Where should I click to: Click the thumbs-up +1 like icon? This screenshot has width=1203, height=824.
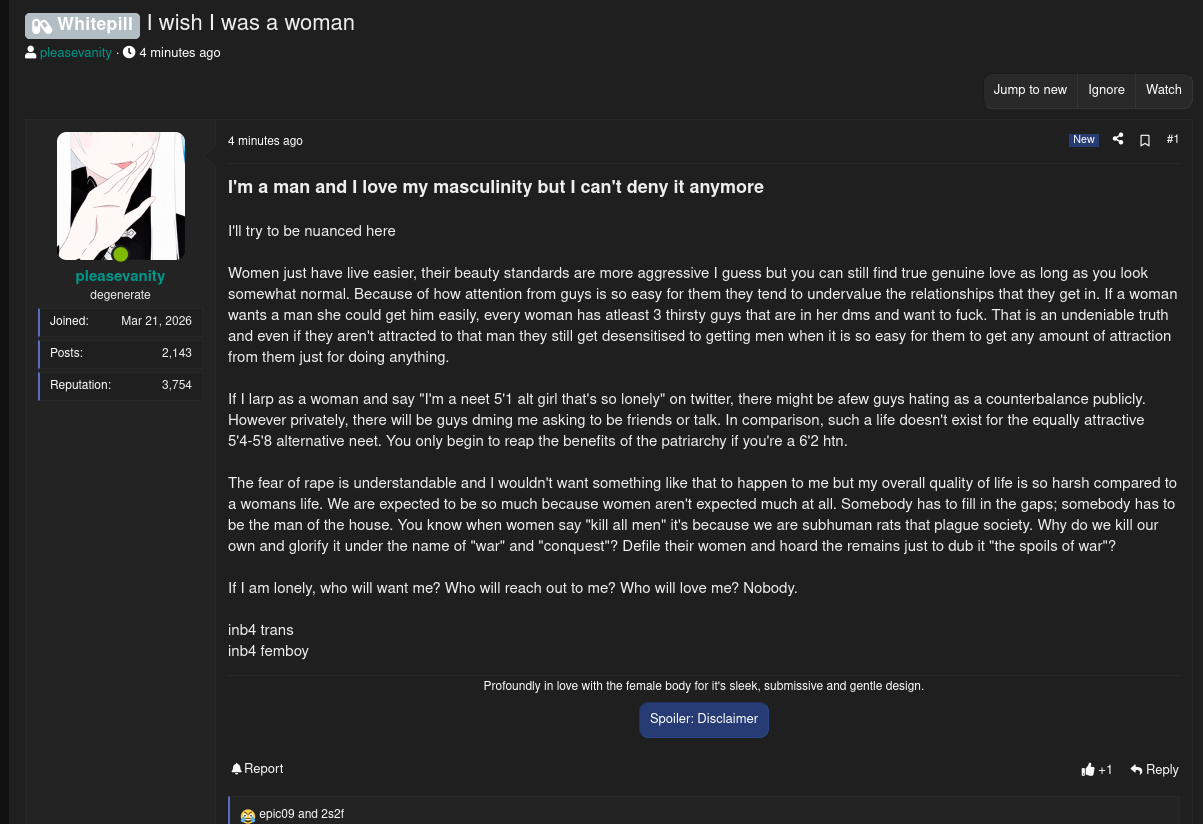click(1088, 770)
